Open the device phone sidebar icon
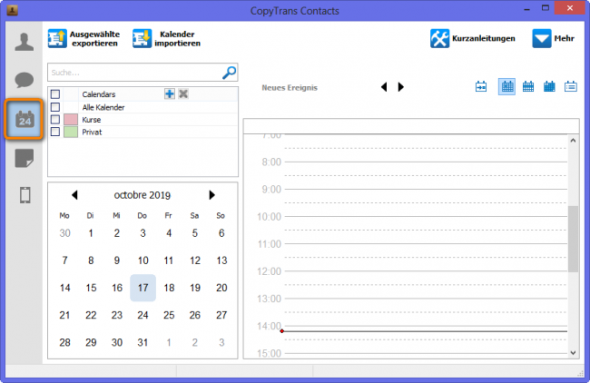This screenshot has height=383, width=590. [x=25, y=195]
